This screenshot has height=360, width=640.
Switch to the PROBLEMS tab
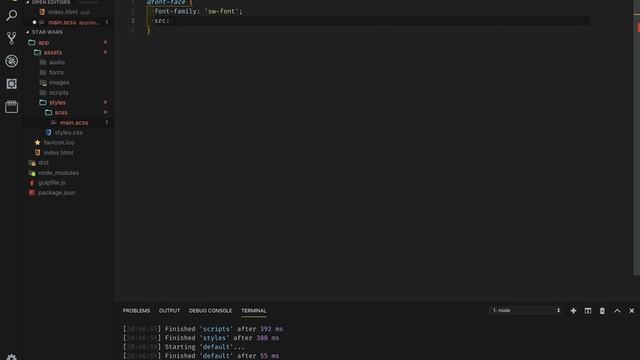pyautogui.click(x=136, y=311)
